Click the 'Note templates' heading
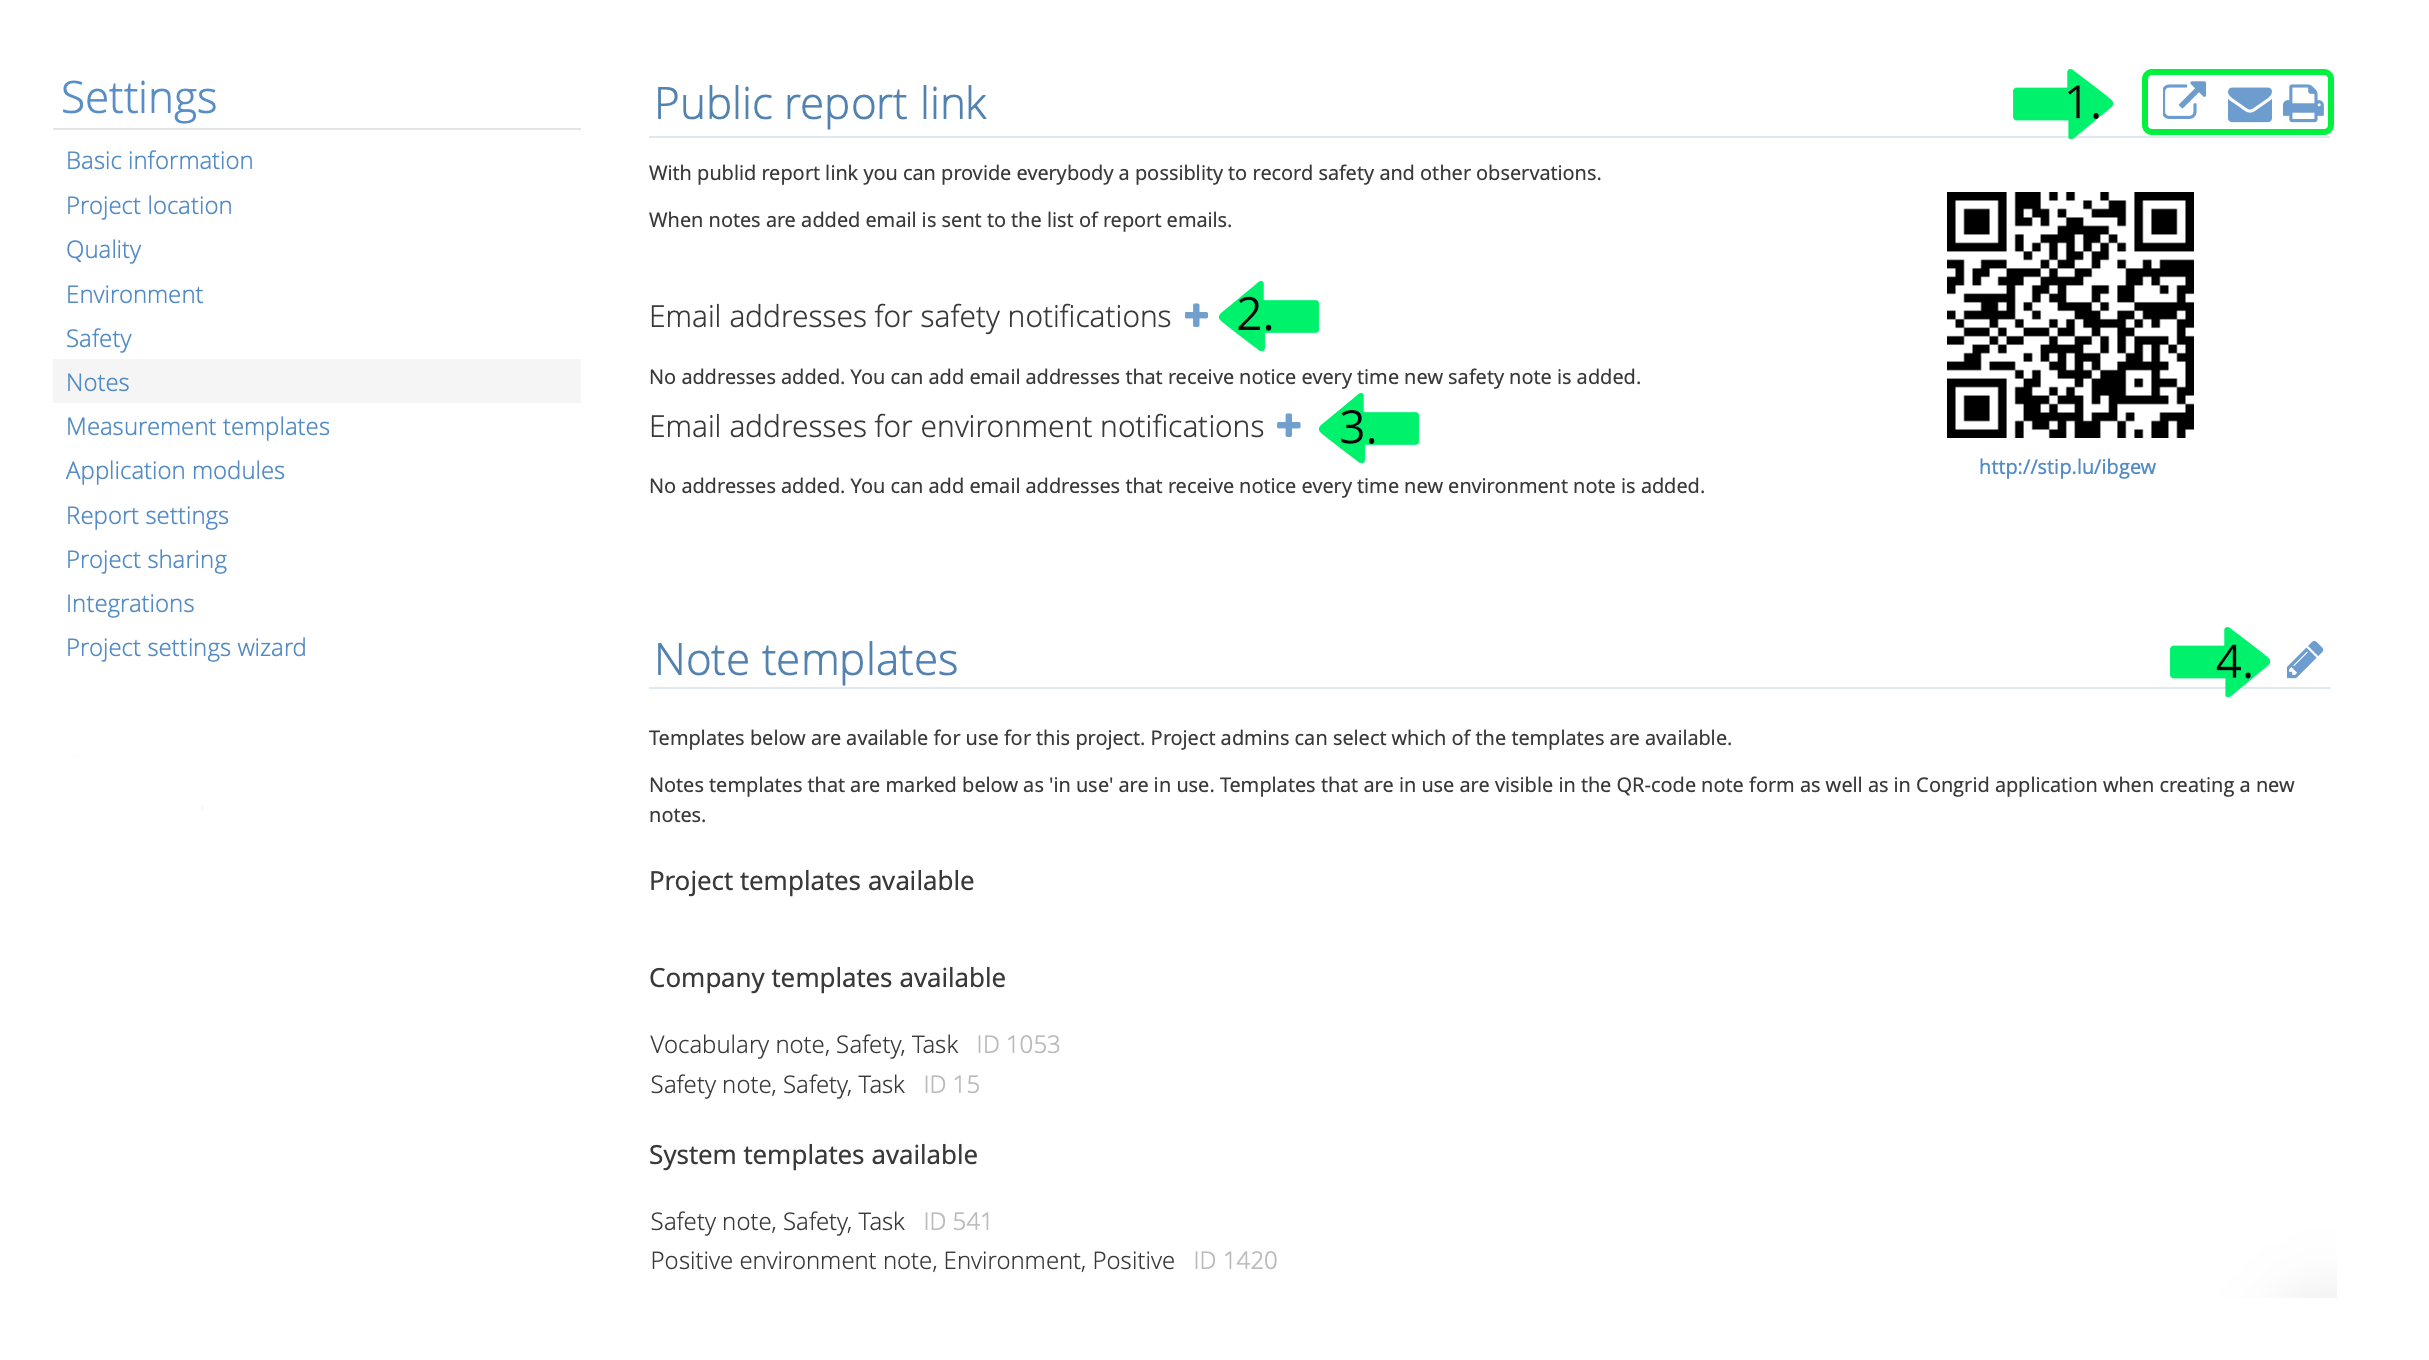2429x1360 pixels. (x=806, y=659)
